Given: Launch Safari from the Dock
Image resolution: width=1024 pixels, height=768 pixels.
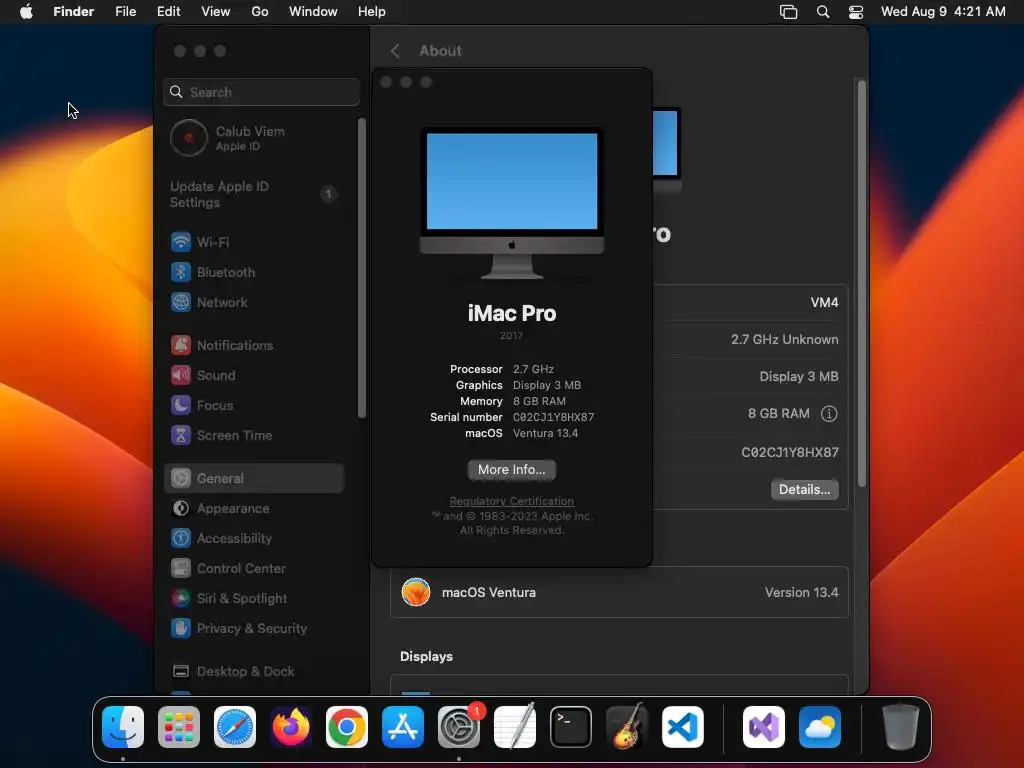Looking at the screenshot, I should tap(235, 727).
